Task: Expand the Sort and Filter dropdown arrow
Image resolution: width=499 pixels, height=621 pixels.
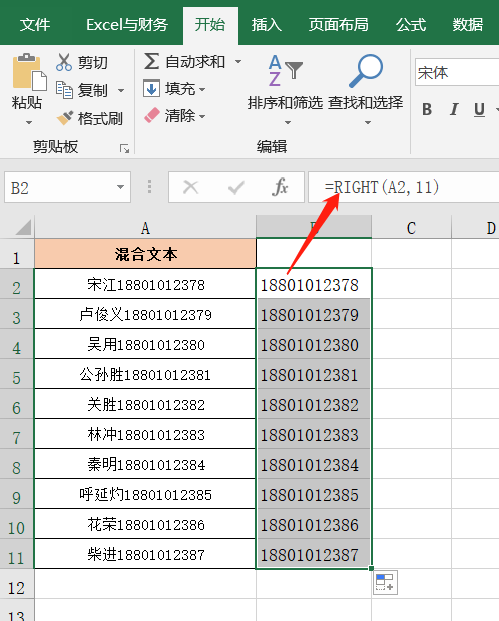Action: [x=288, y=122]
